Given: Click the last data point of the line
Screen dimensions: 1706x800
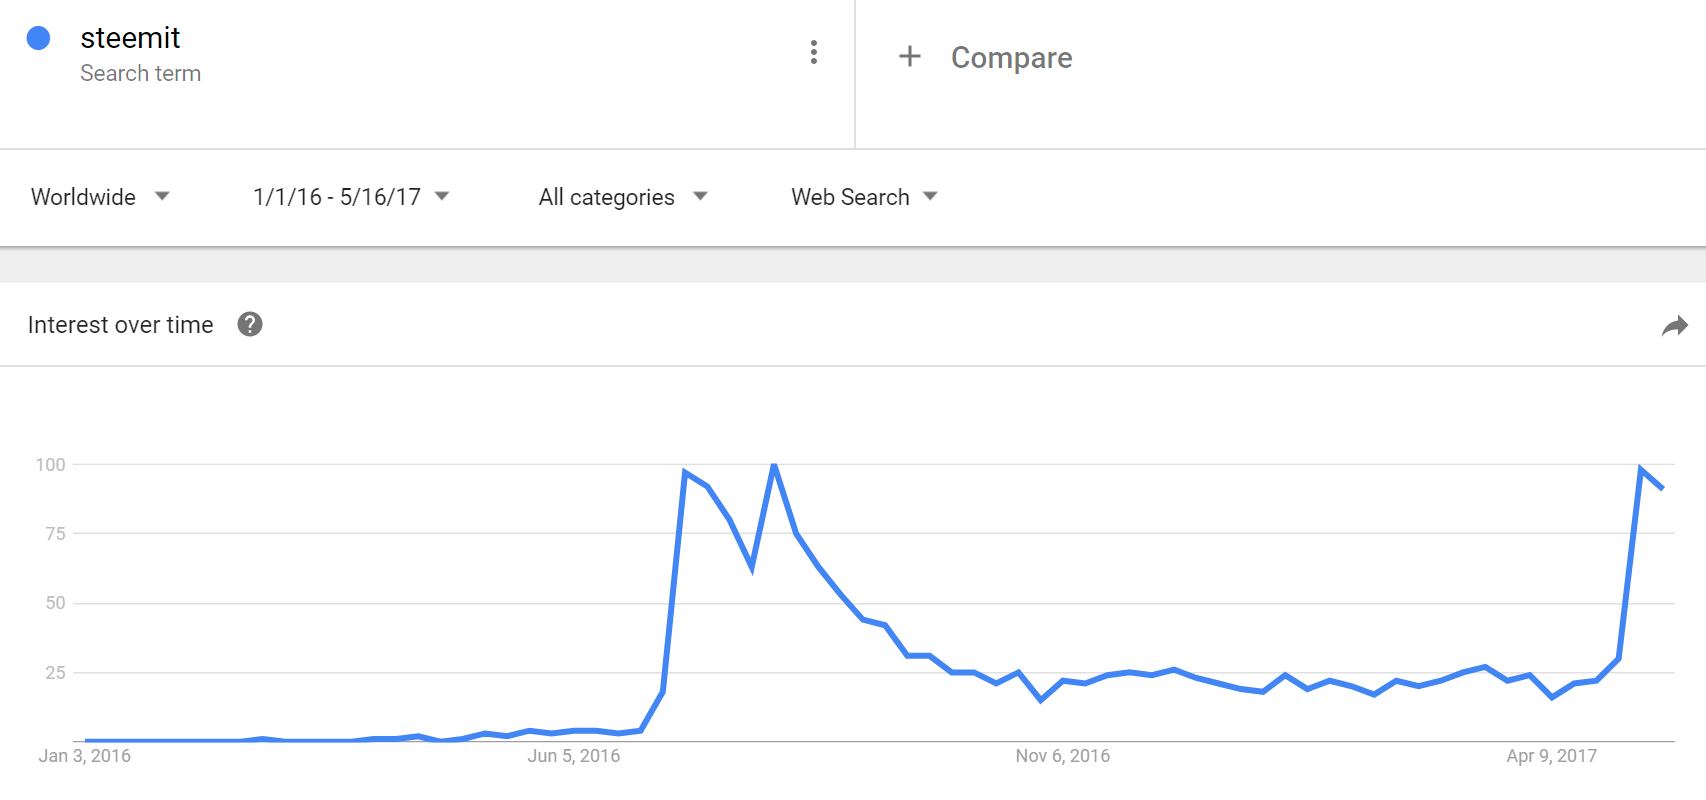Looking at the screenshot, I should 1662,488.
